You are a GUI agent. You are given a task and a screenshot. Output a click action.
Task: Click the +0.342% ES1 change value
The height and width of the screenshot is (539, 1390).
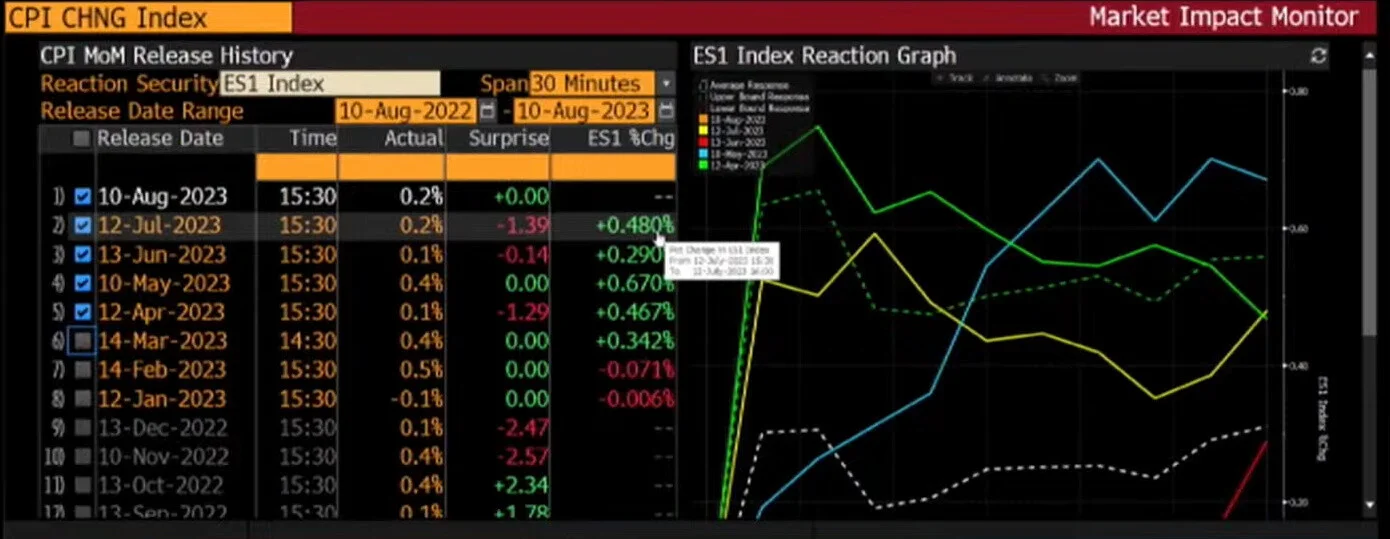[x=635, y=341]
